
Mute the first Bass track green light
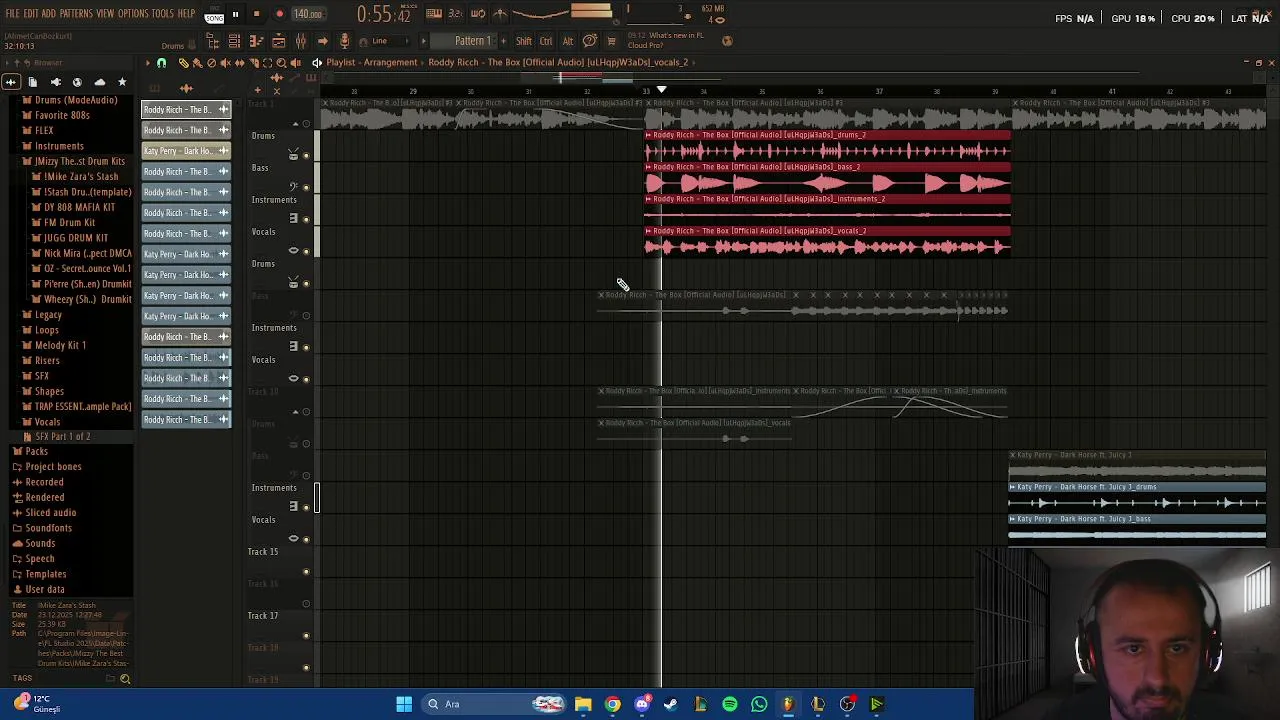(306, 187)
